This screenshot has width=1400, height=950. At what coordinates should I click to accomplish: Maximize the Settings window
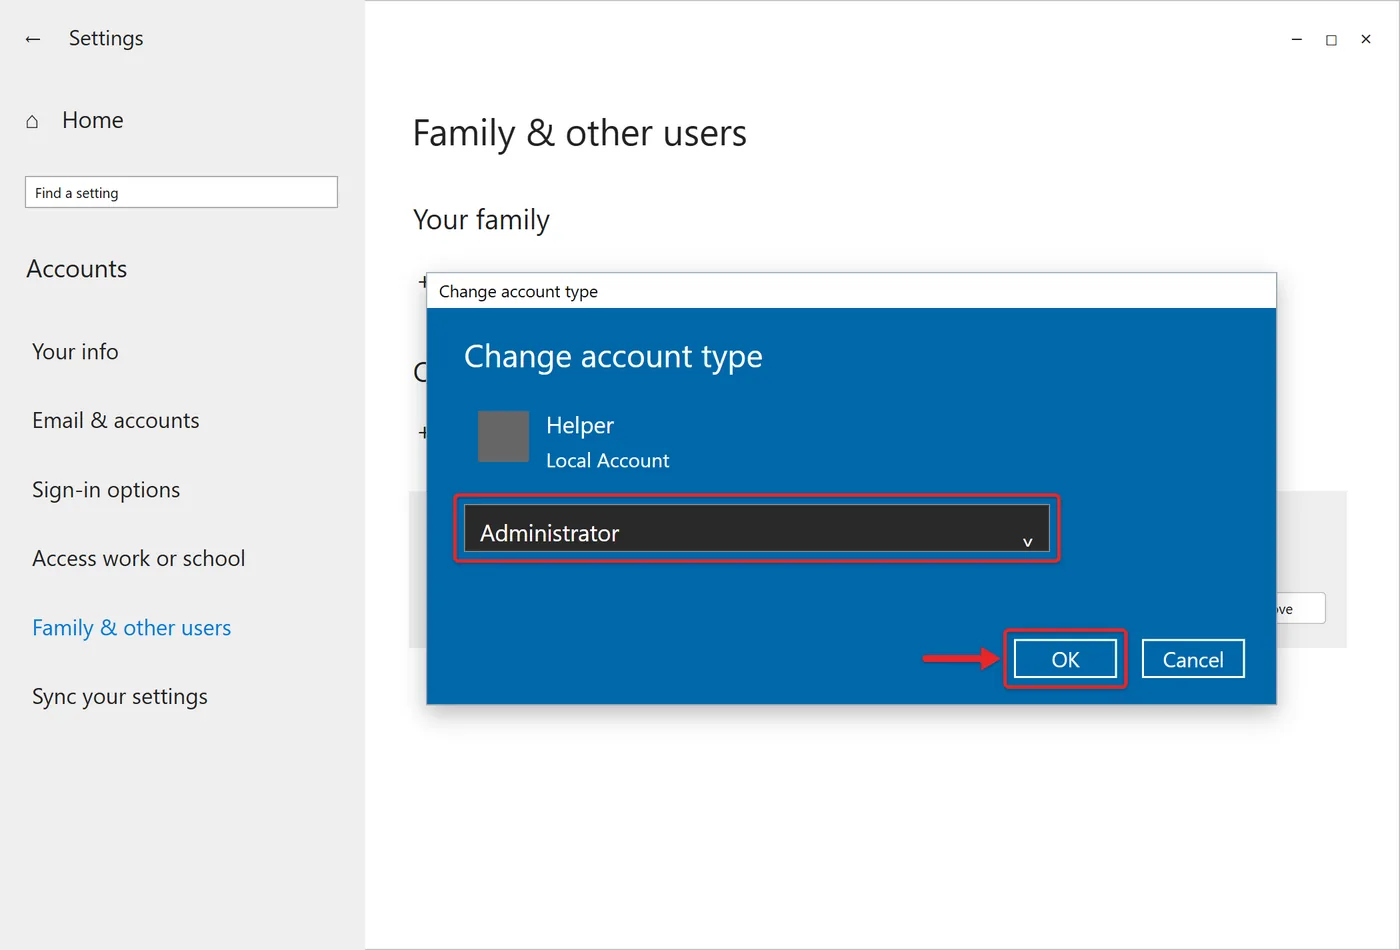tap(1331, 40)
